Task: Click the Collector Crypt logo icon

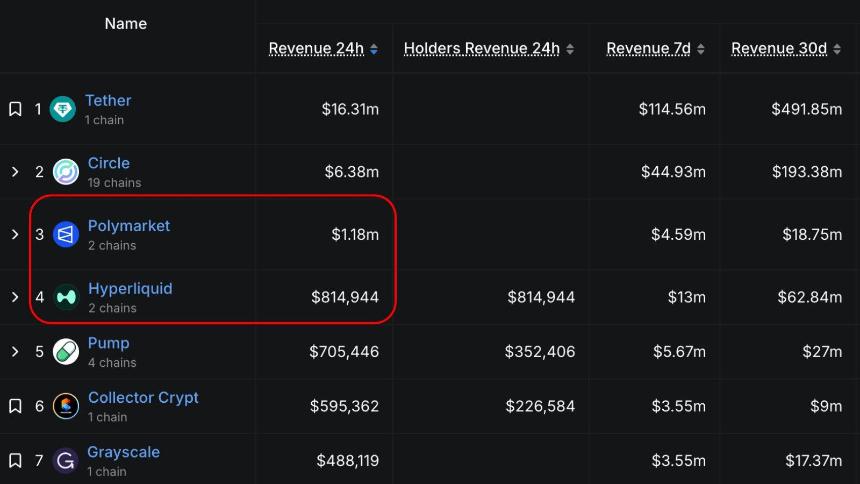Action: pos(66,406)
